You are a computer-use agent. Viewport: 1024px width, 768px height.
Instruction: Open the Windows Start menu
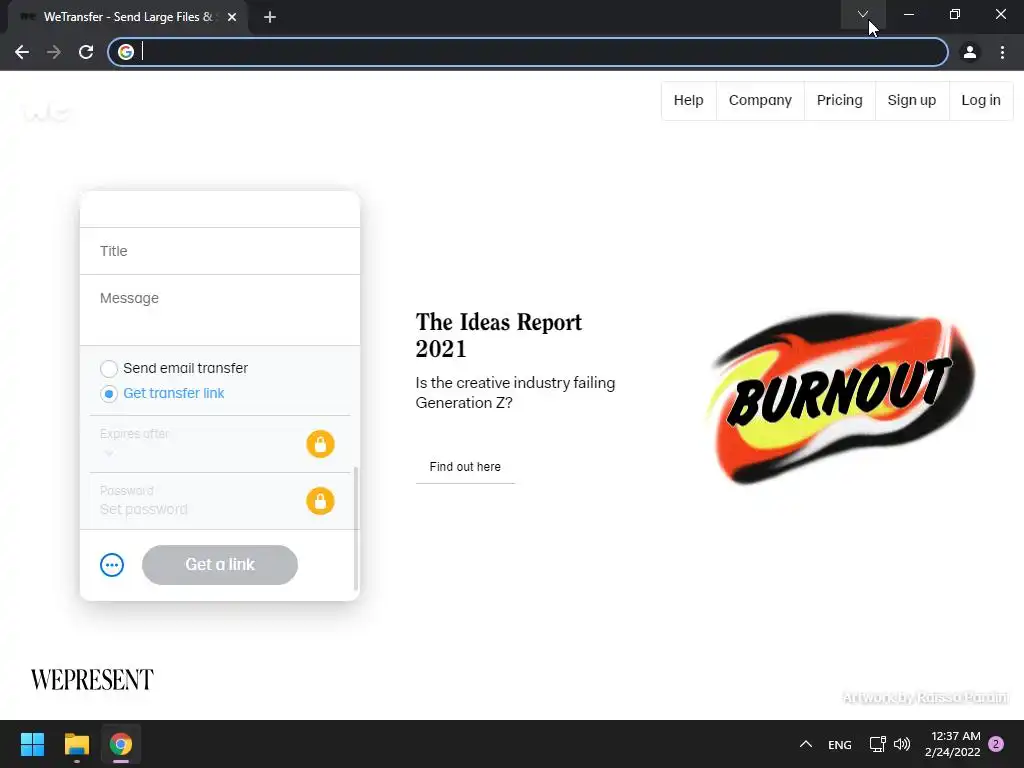[x=32, y=744]
